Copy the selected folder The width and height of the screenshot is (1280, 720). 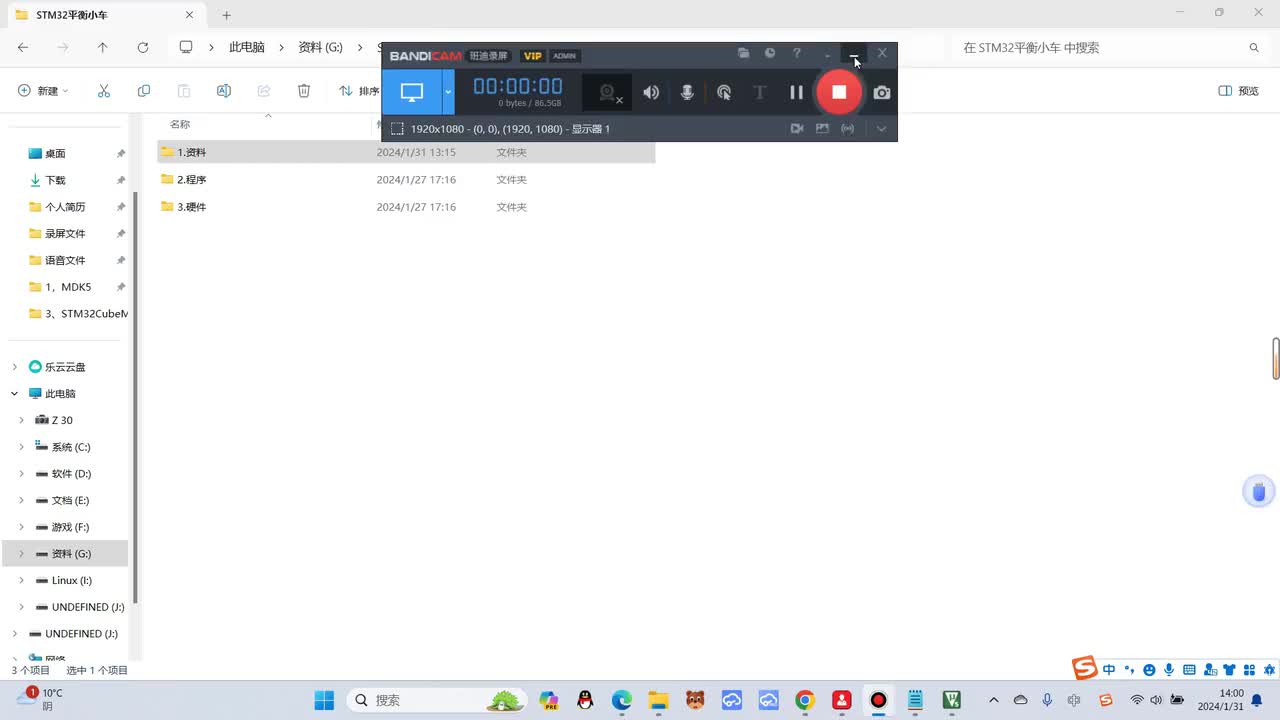[x=144, y=91]
